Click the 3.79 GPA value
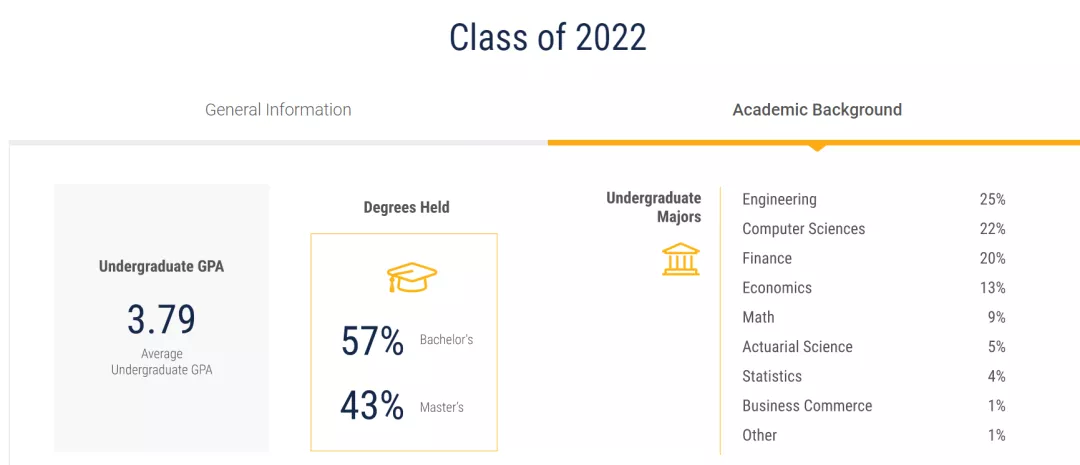Screen dimensions: 1080x465 point(161,319)
